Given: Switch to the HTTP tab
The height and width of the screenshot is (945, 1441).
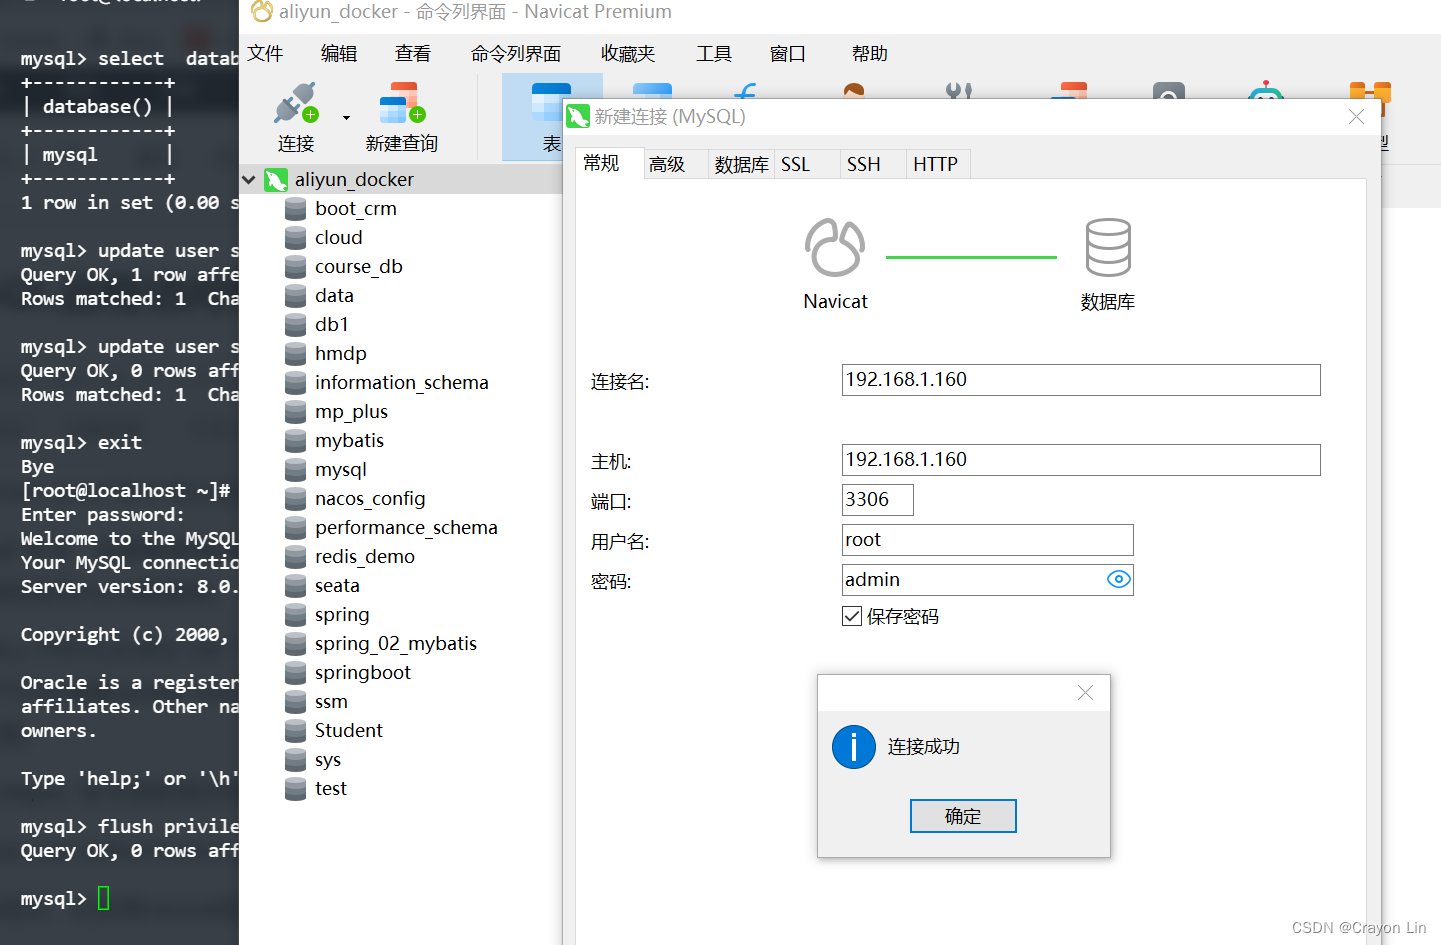Looking at the screenshot, I should pos(936,164).
